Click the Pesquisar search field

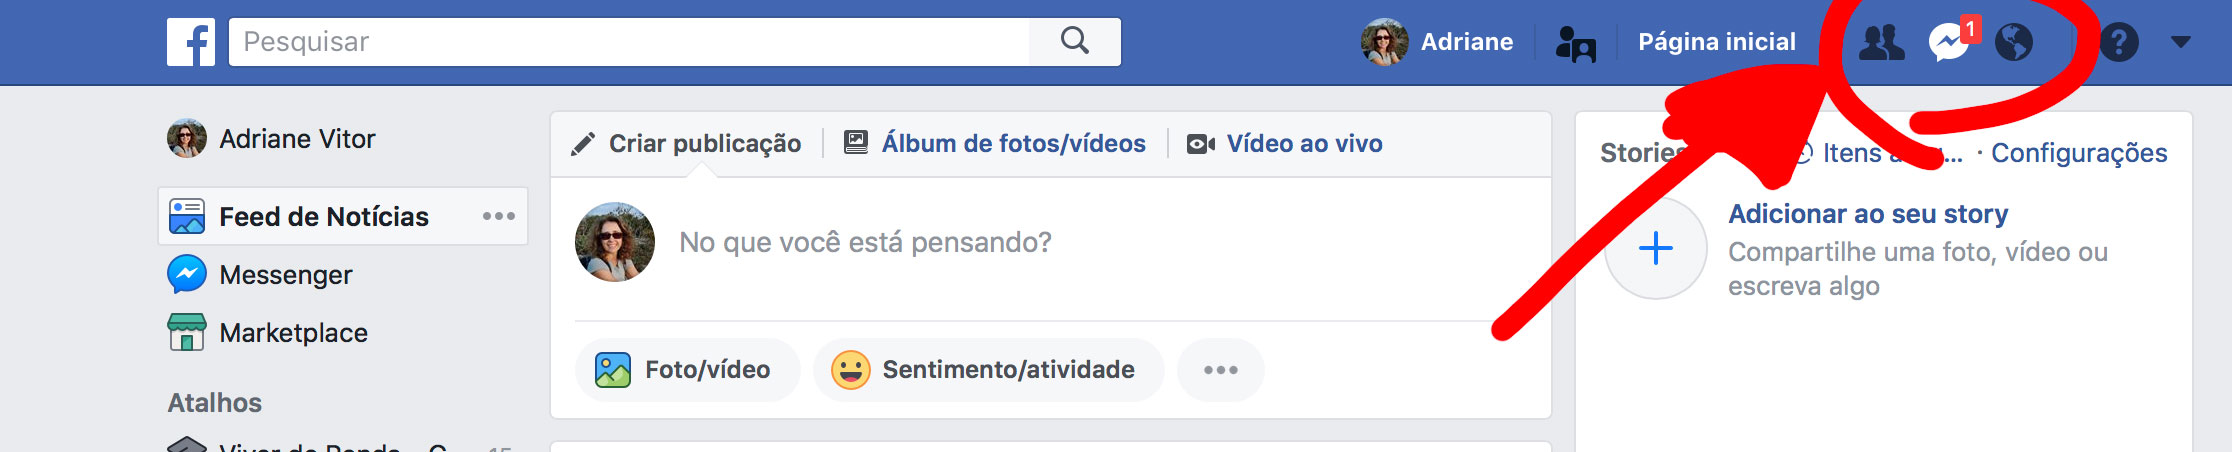coord(630,42)
